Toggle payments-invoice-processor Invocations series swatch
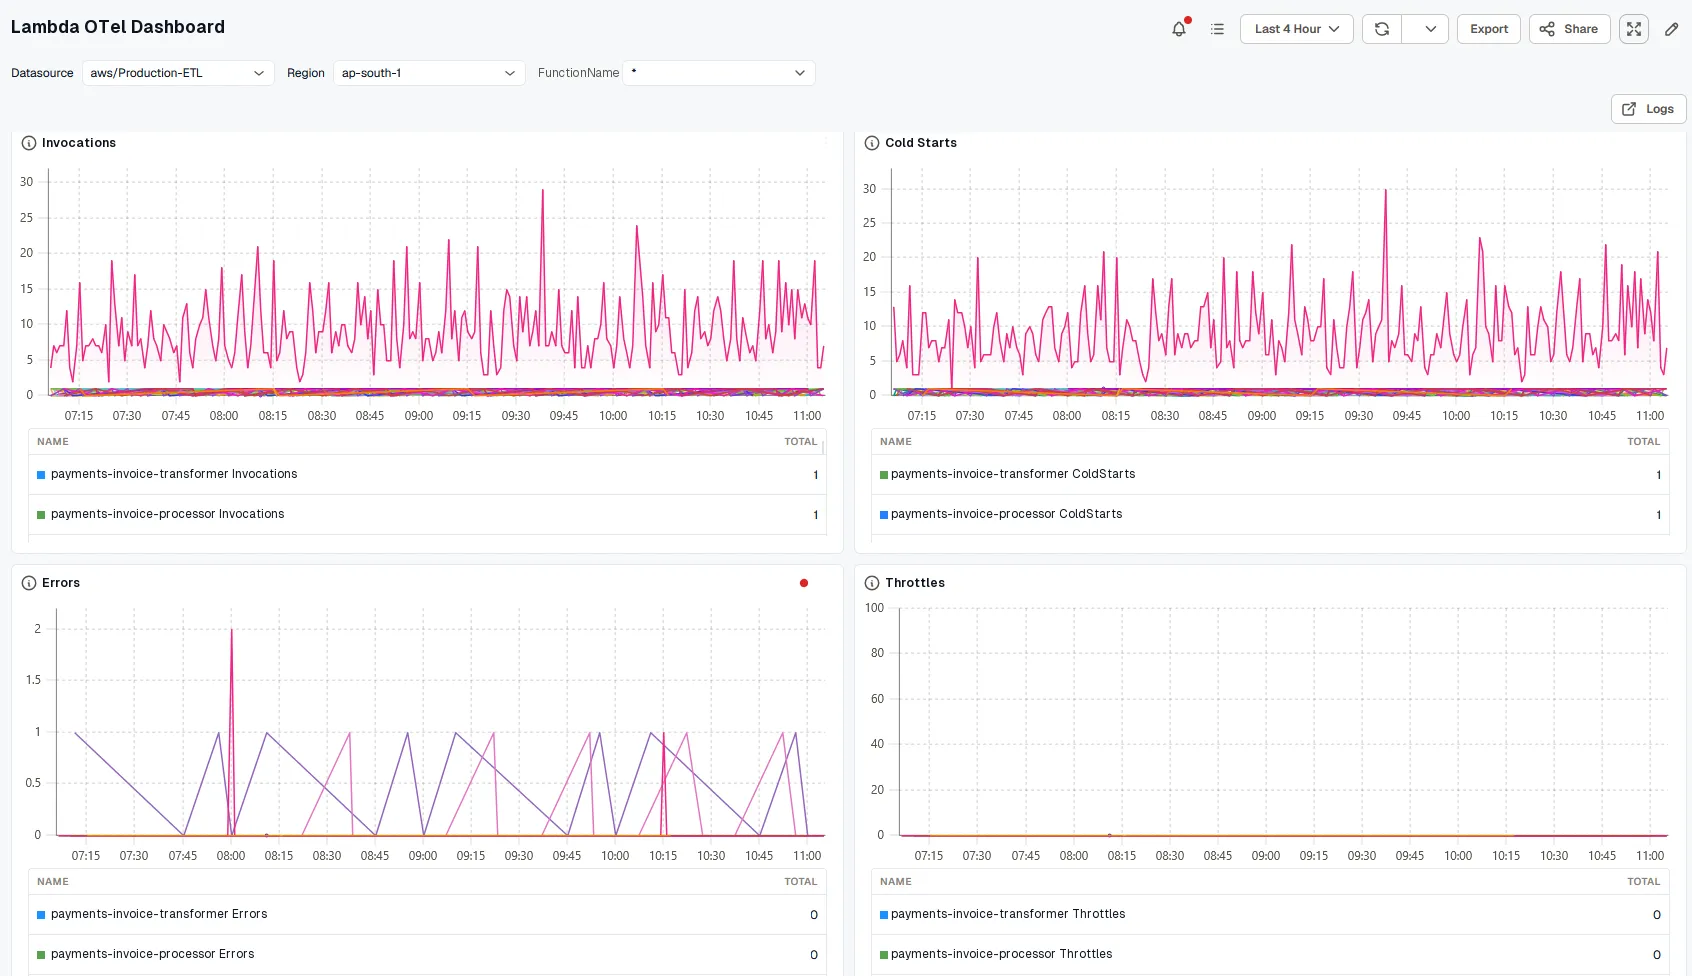This screenshot has height=976, width=1692. (x=41, y=515)
